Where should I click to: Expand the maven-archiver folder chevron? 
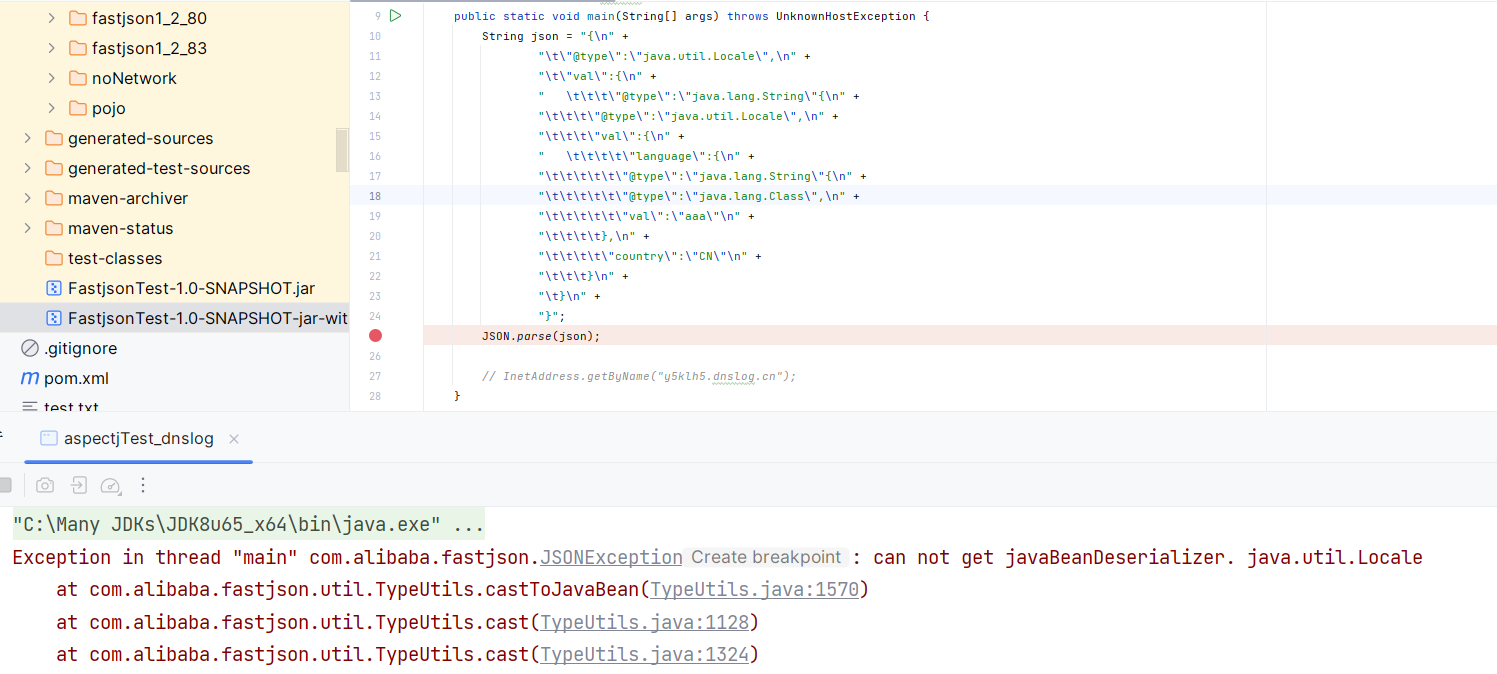click(x=28, y=198)
